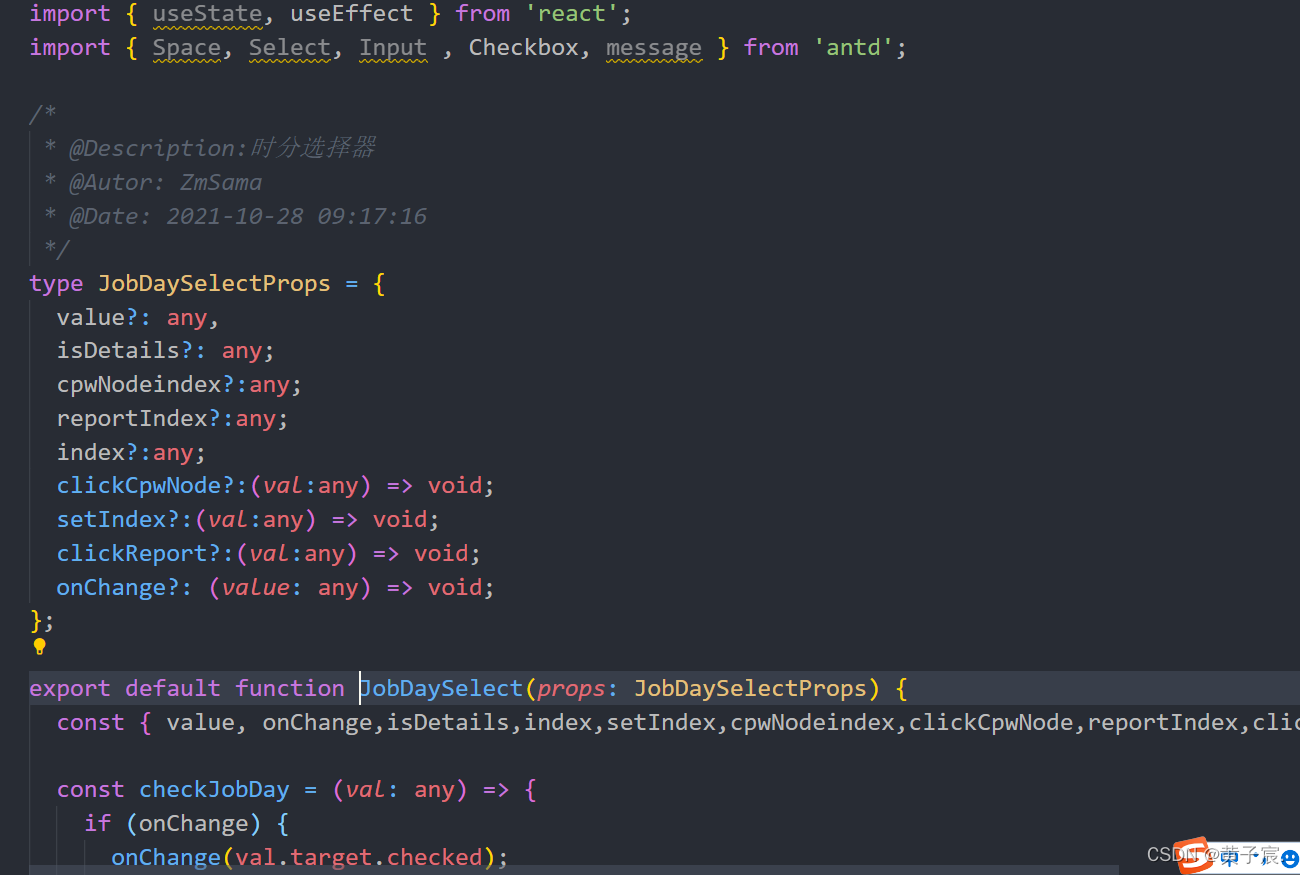1300x875 pixels.
Task: Click 'cpwNodeindex' in the destructuring line
Action: 812,723
